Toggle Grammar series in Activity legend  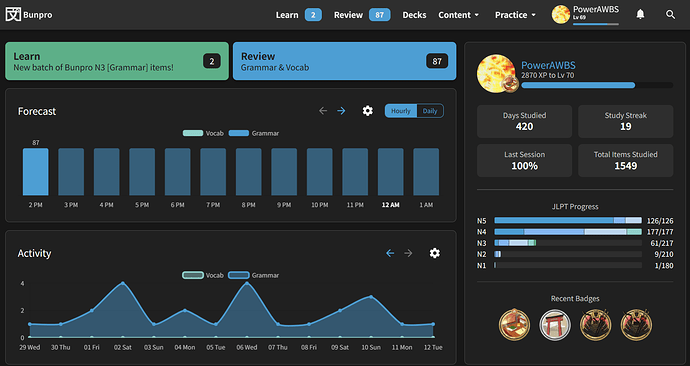click(254, 275)
